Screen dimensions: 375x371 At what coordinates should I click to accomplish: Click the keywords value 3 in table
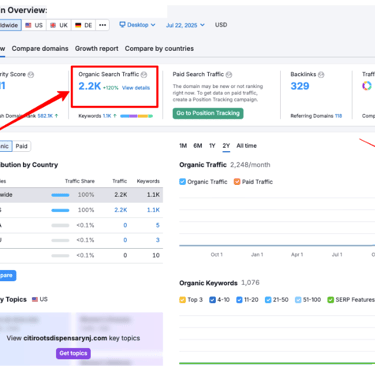point(158,240)
